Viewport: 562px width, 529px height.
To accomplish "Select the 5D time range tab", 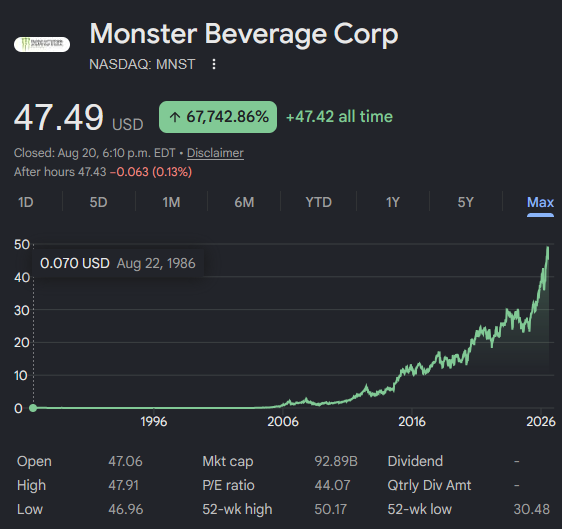I will click(x=99, y=202).
